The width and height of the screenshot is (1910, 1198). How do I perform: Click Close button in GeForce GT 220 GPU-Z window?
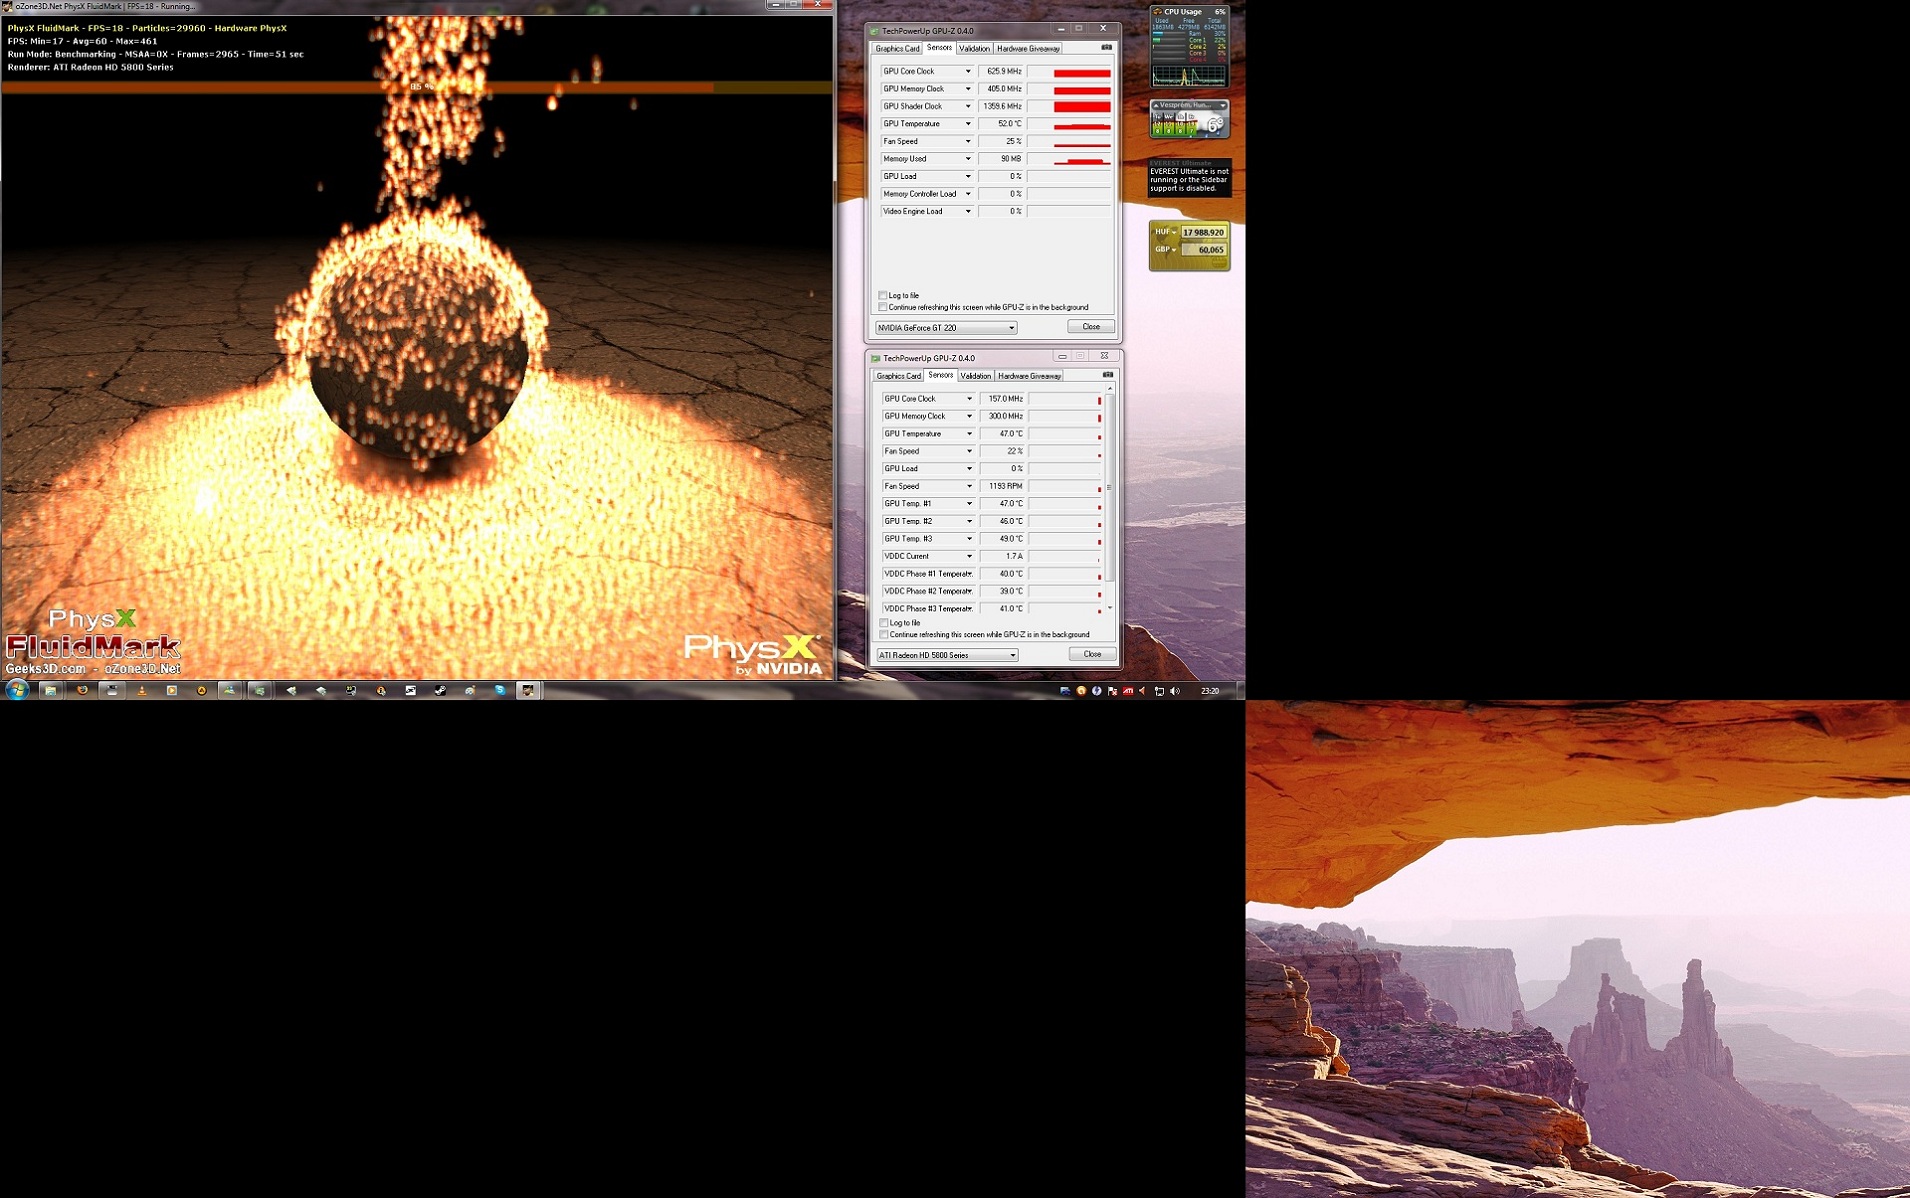point(1090,326)
